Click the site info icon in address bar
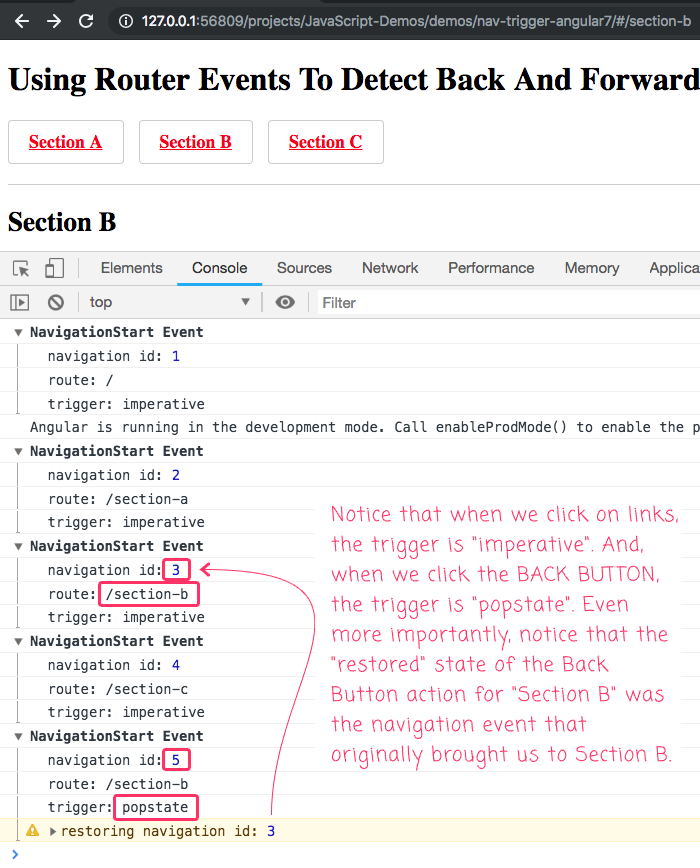Image resolution: width=700 pixels, height=868 pixels. click(x=125, y=20)
